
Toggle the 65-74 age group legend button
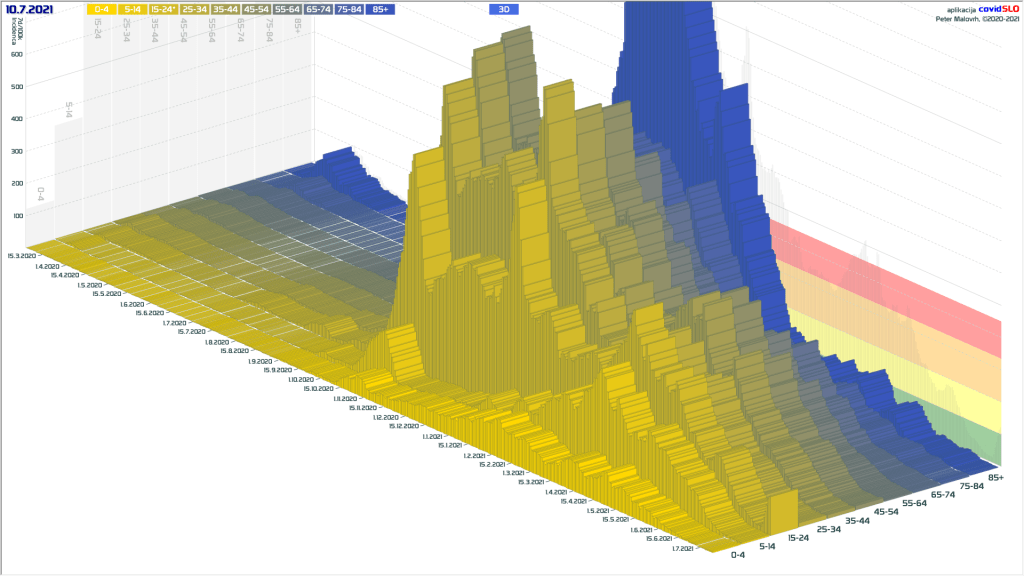pyautogui.click(x=318, y=8)
